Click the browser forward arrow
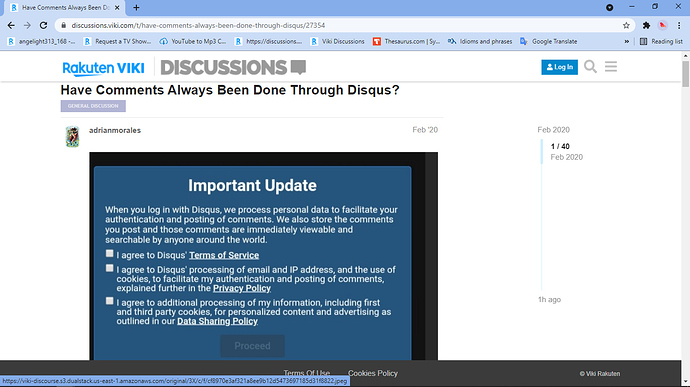The image size is (690, 387). (27, 26)
